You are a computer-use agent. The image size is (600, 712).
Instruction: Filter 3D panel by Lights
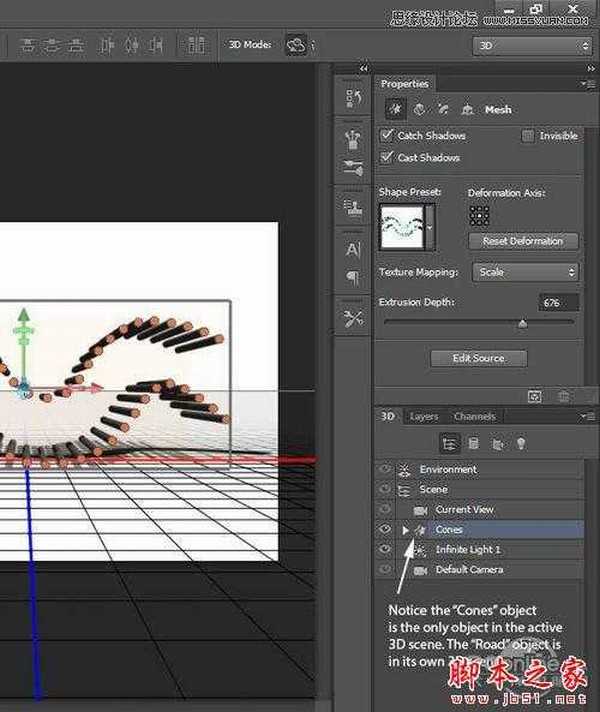tap(521, 443)
